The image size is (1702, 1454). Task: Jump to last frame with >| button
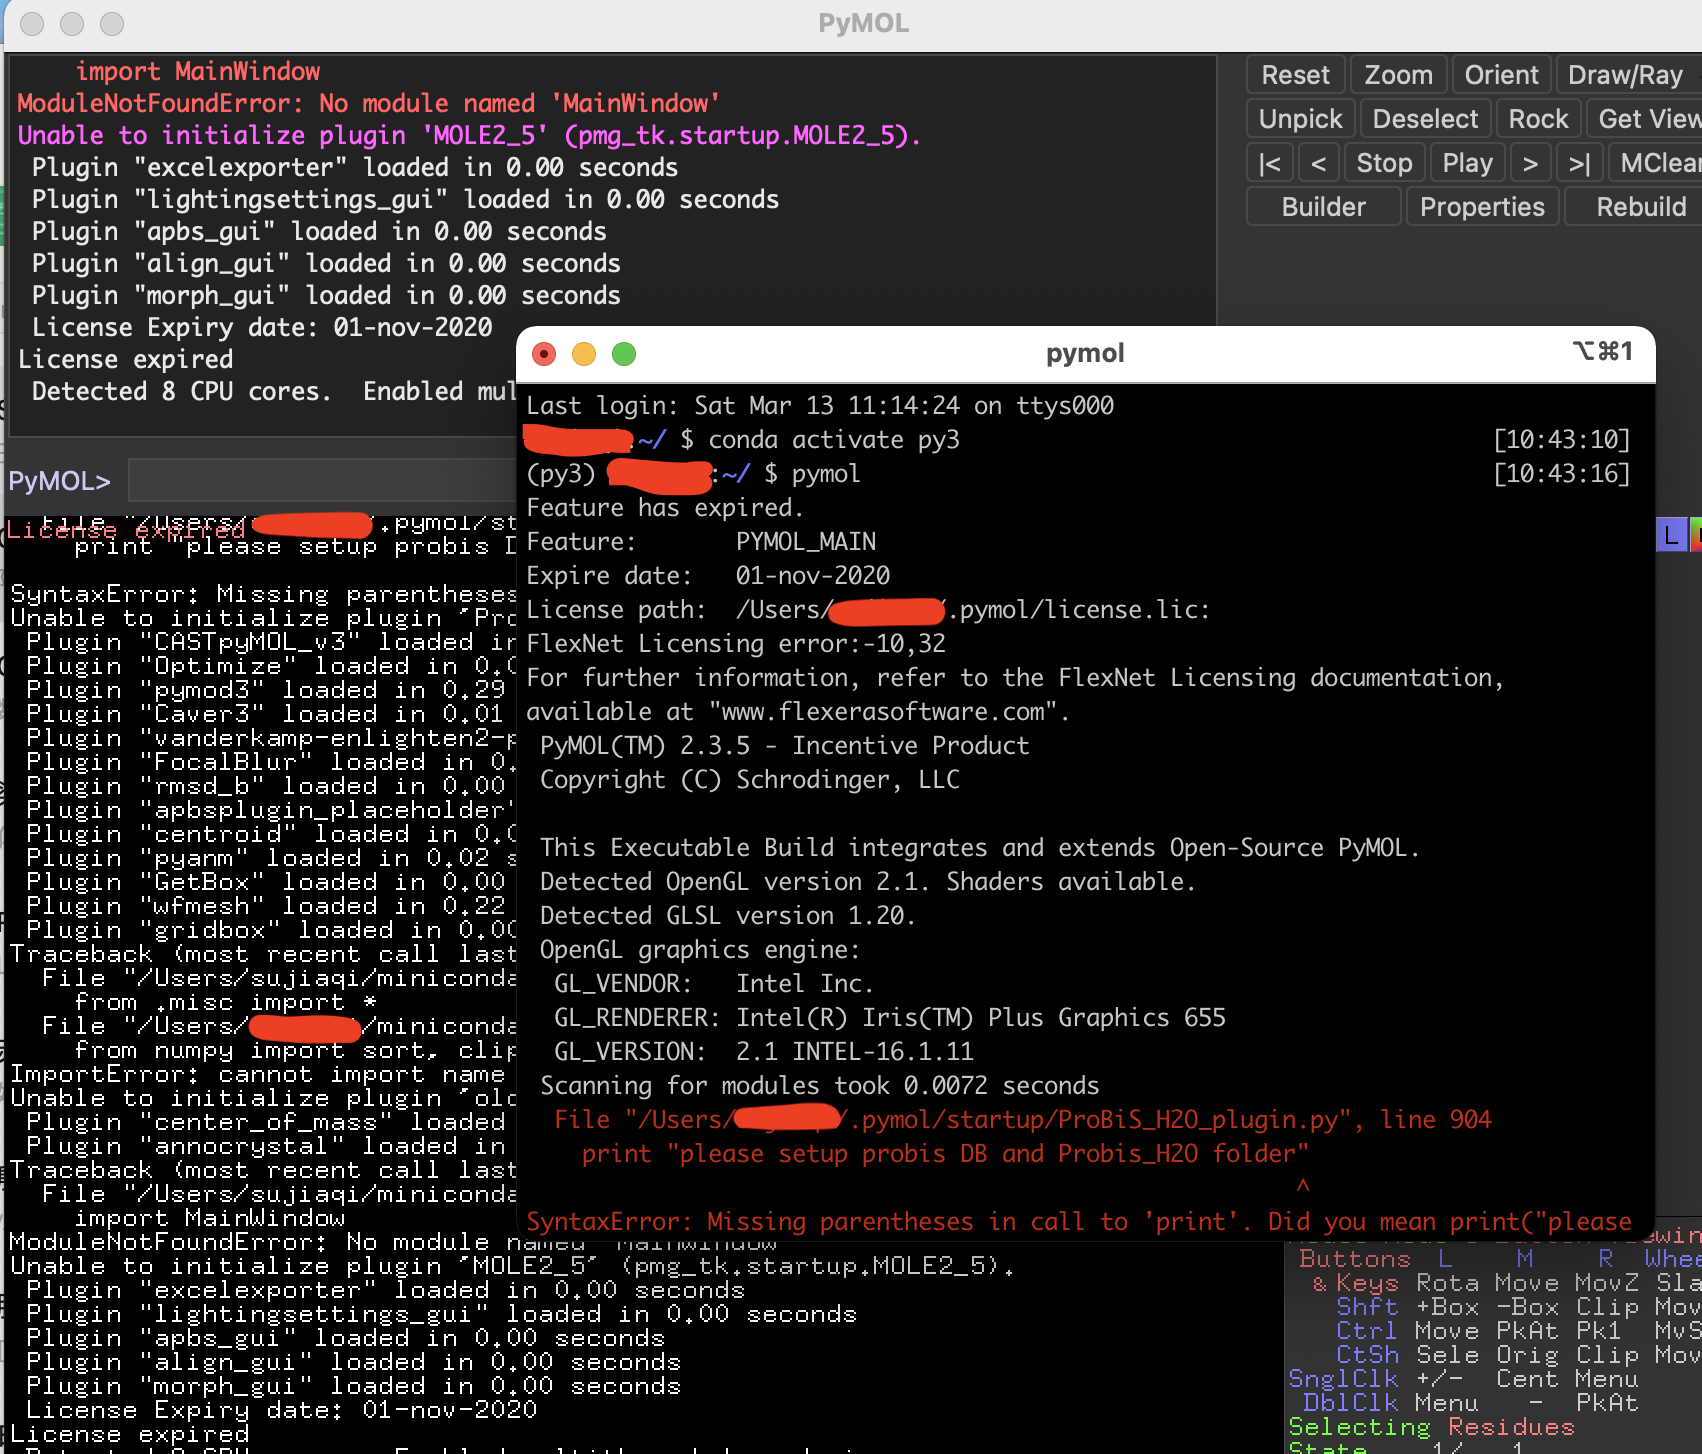pos(1580,163)
